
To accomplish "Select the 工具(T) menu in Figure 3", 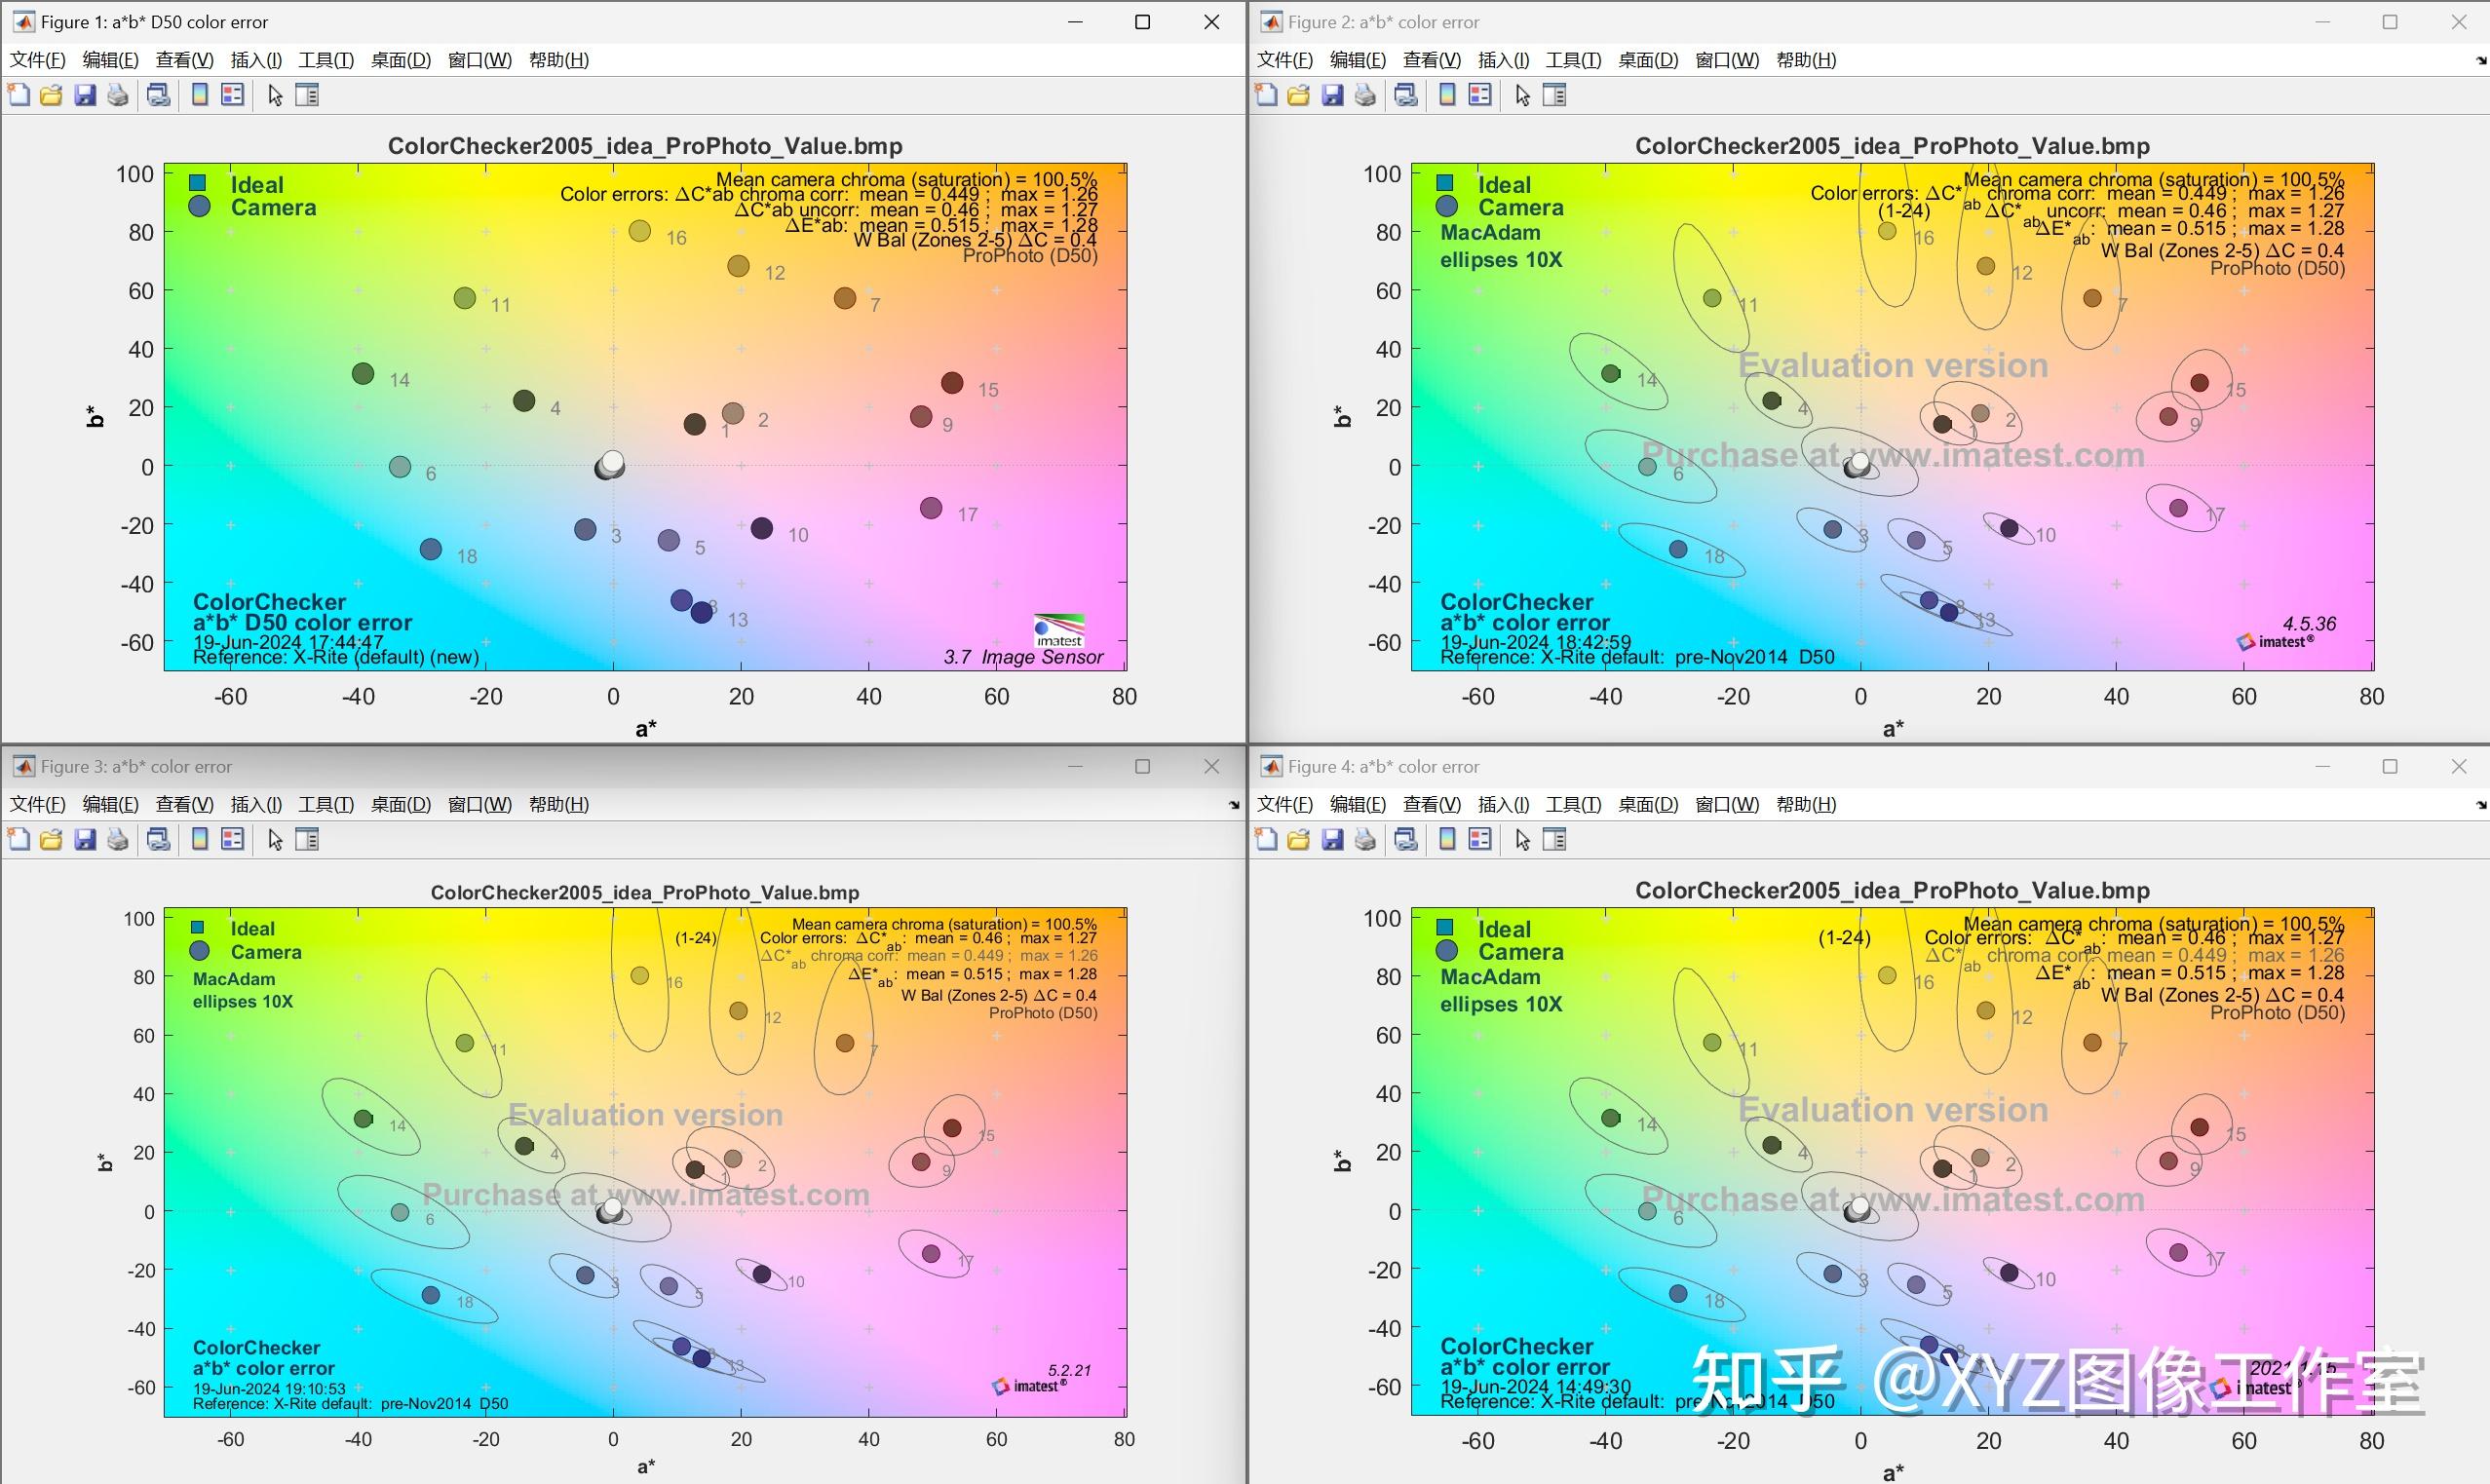I will coord(326,803).
